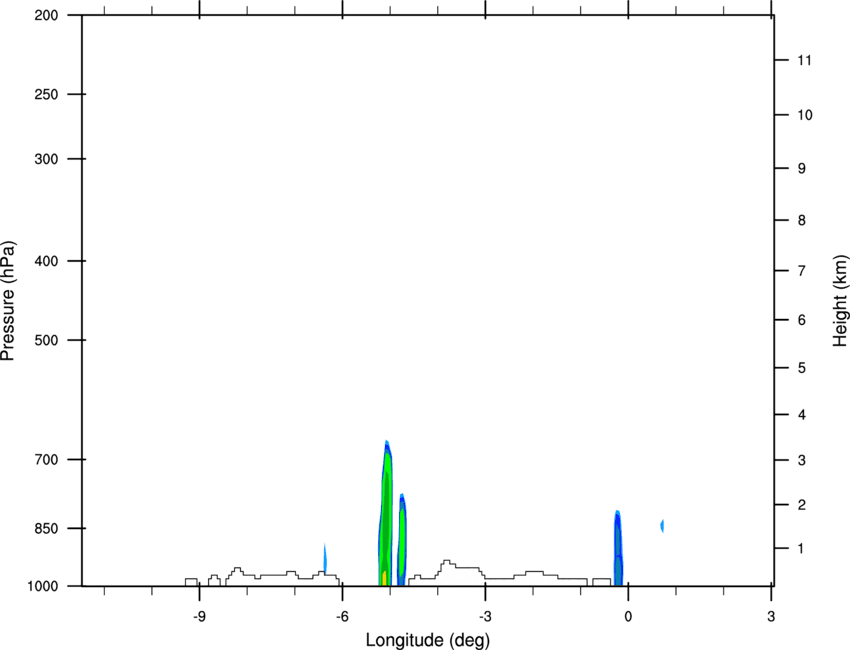Click the 3 longitude tick label
Image resolution: width=850 pixels, height=650 pixels.
[x=771, y=616]
